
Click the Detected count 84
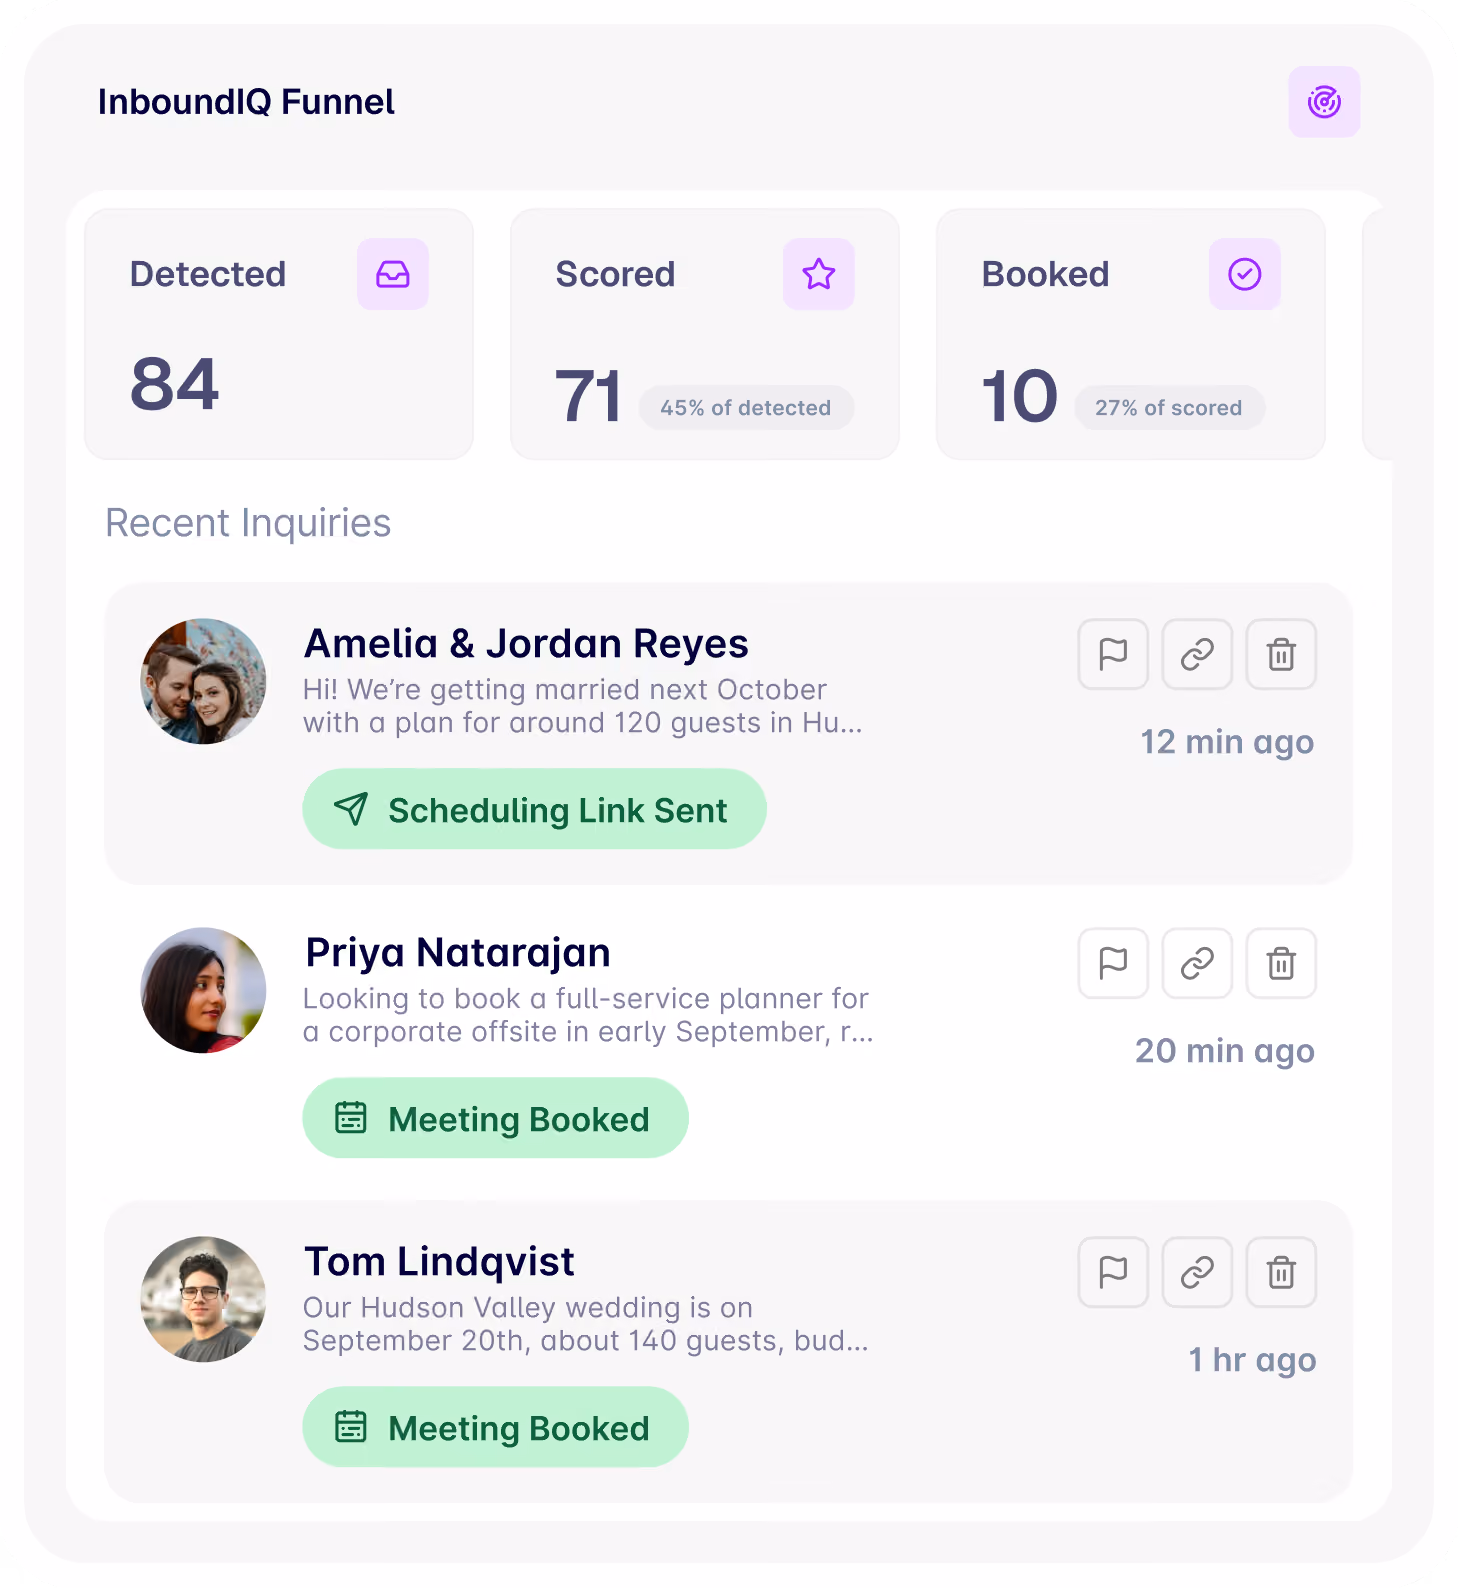click(175, 385)
